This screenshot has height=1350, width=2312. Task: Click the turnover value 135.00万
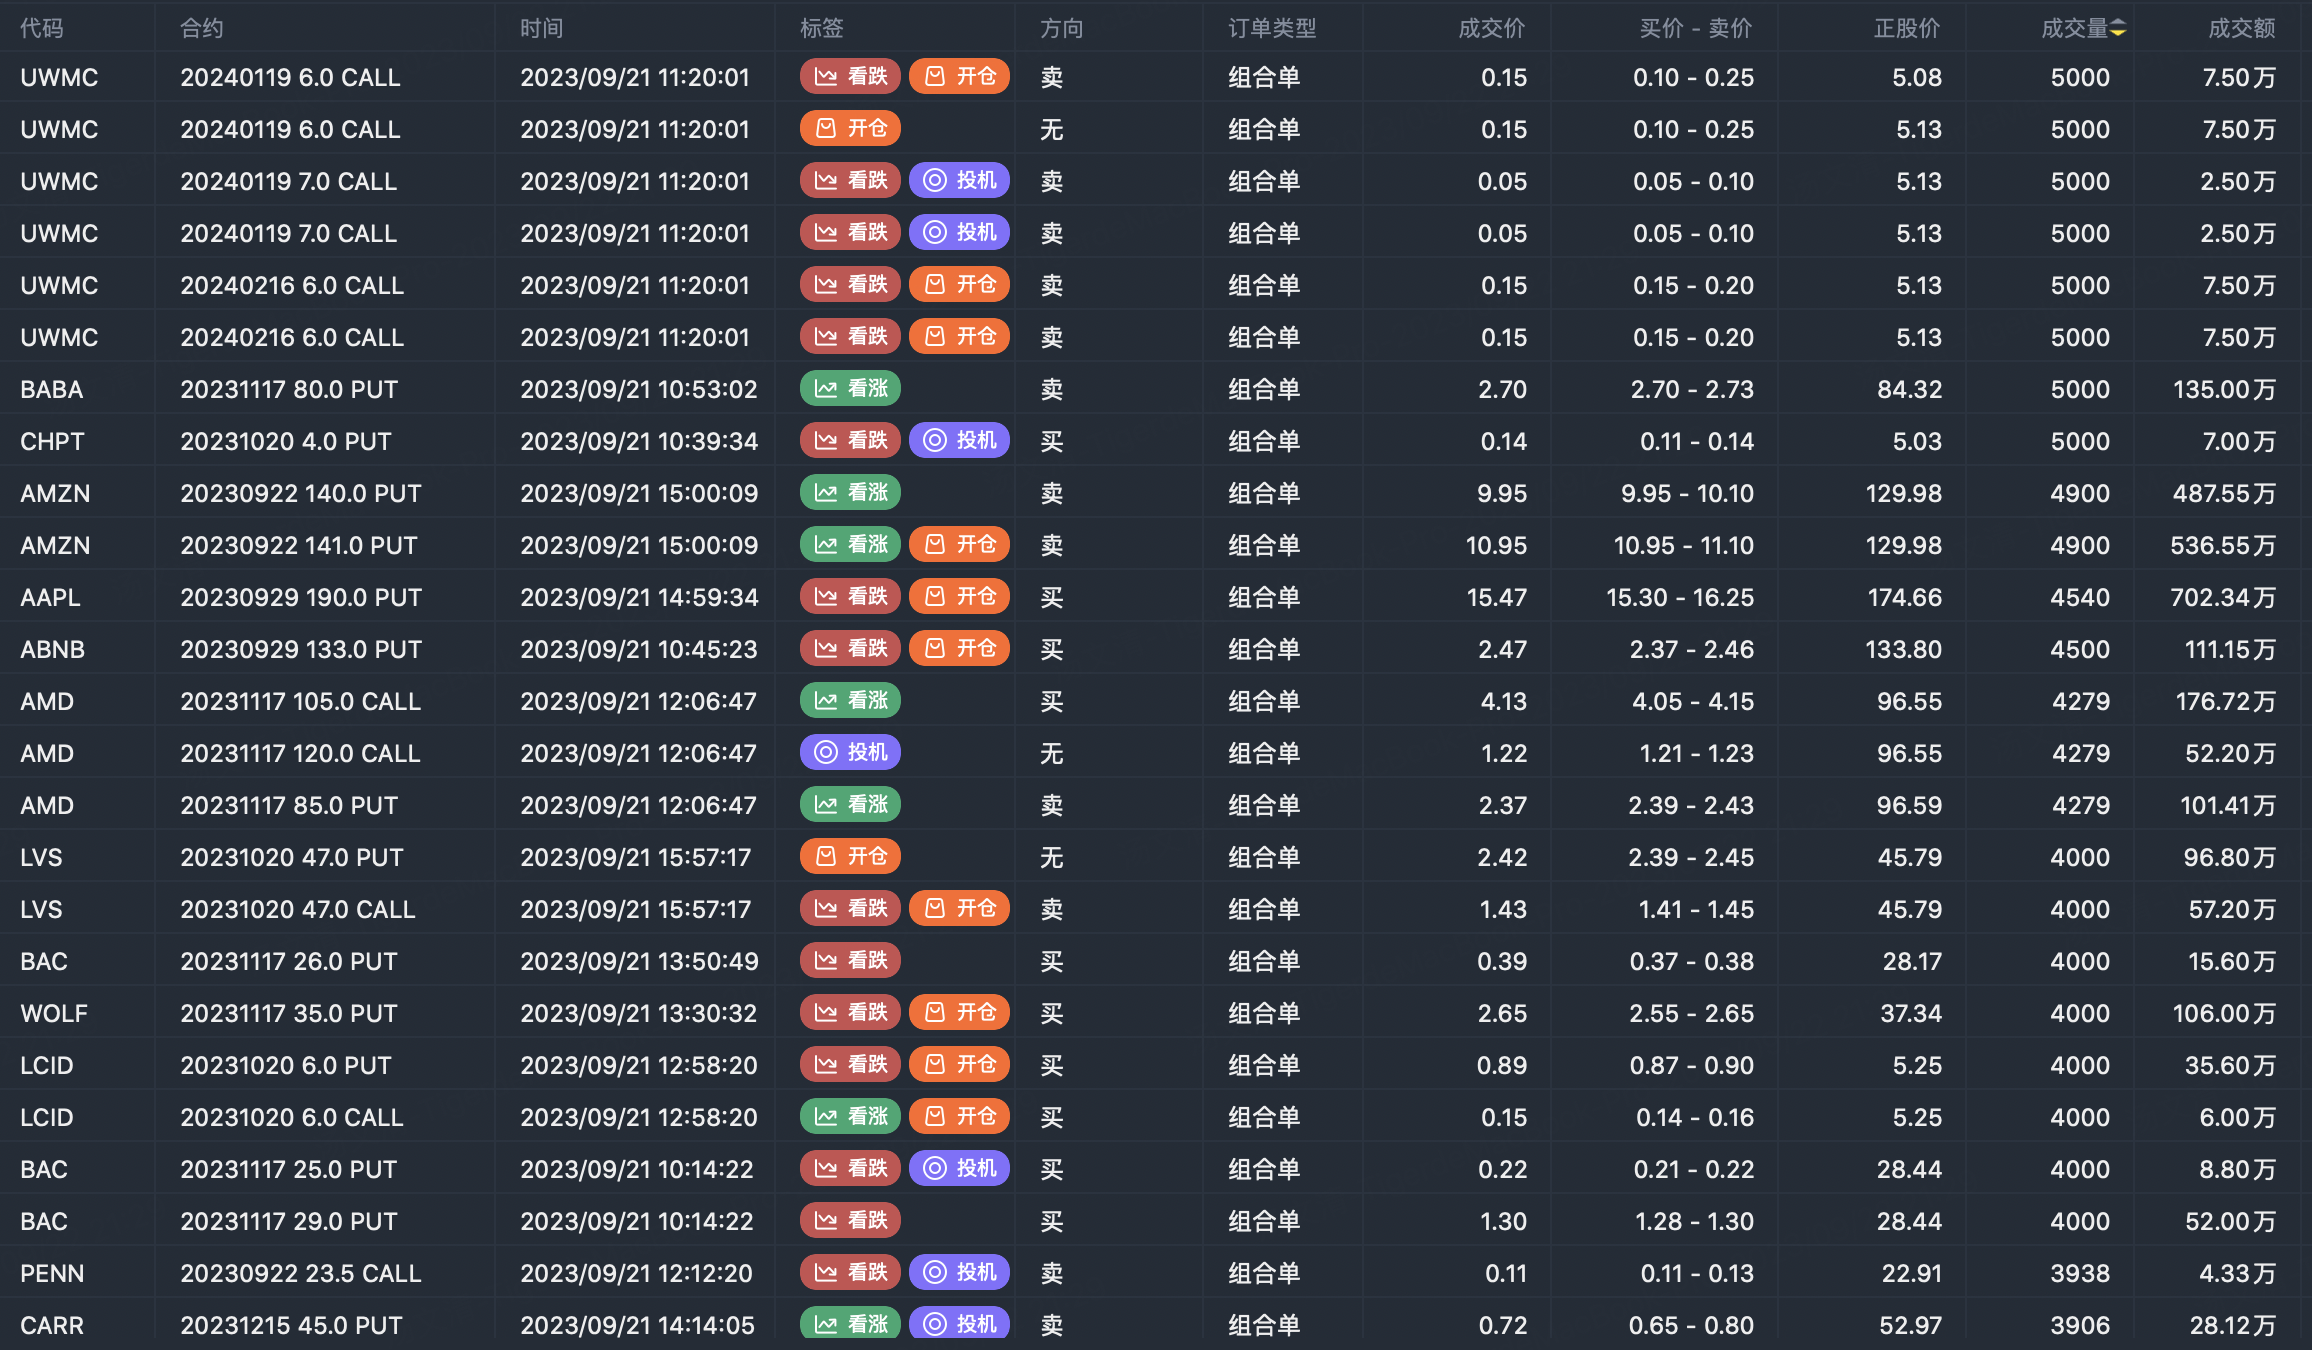click(x=2224, y=389)
